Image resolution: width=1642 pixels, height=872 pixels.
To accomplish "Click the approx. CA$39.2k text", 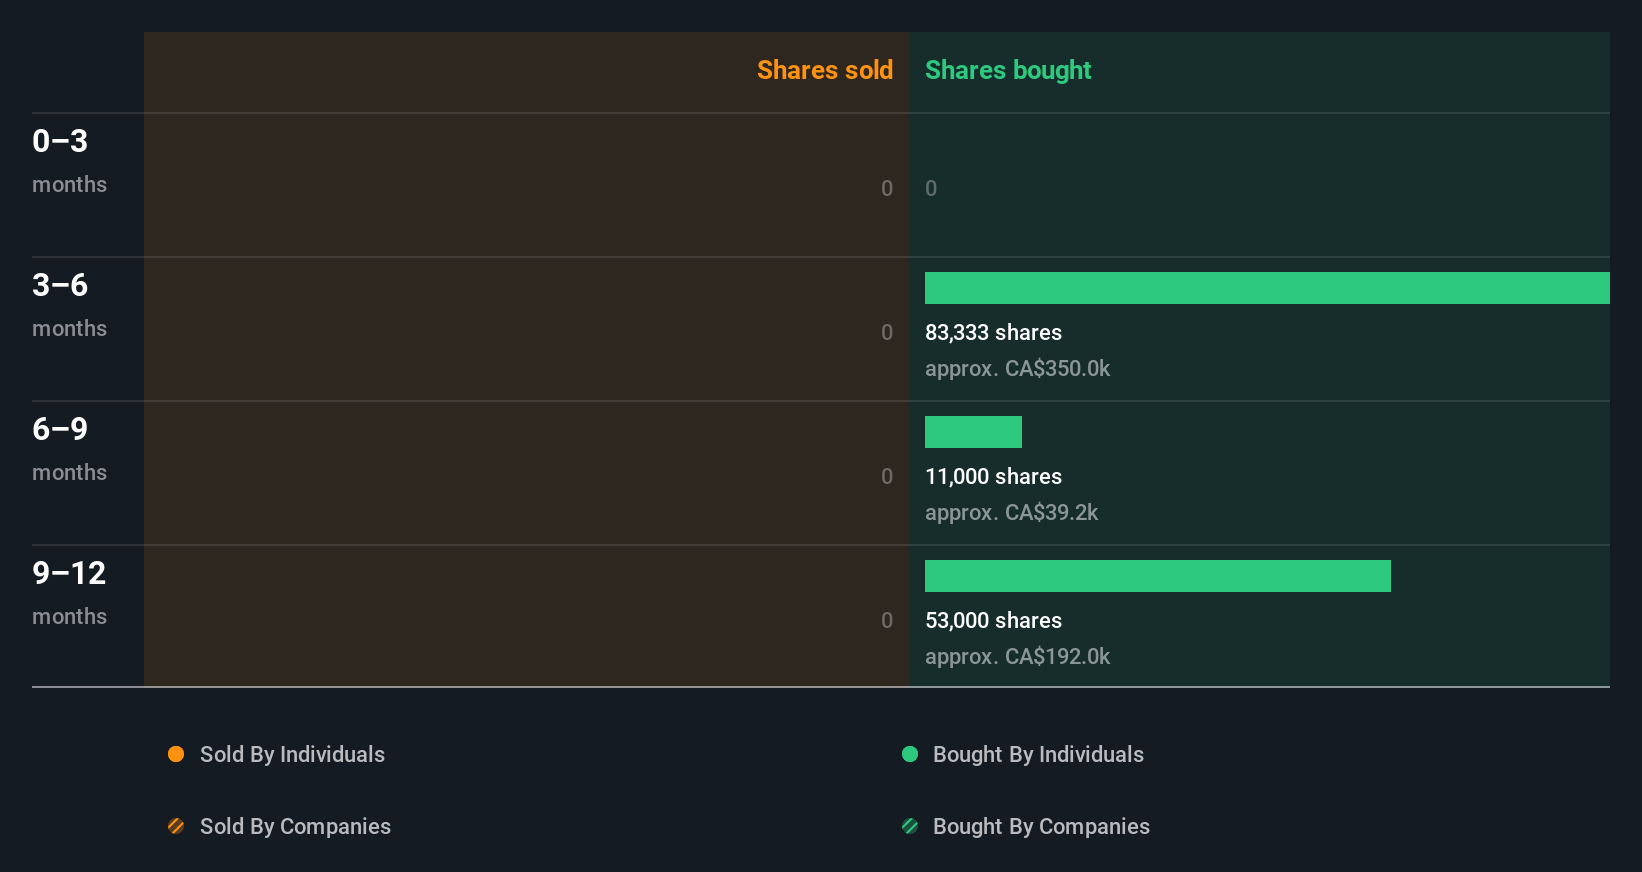I will tap(1011, 512).
